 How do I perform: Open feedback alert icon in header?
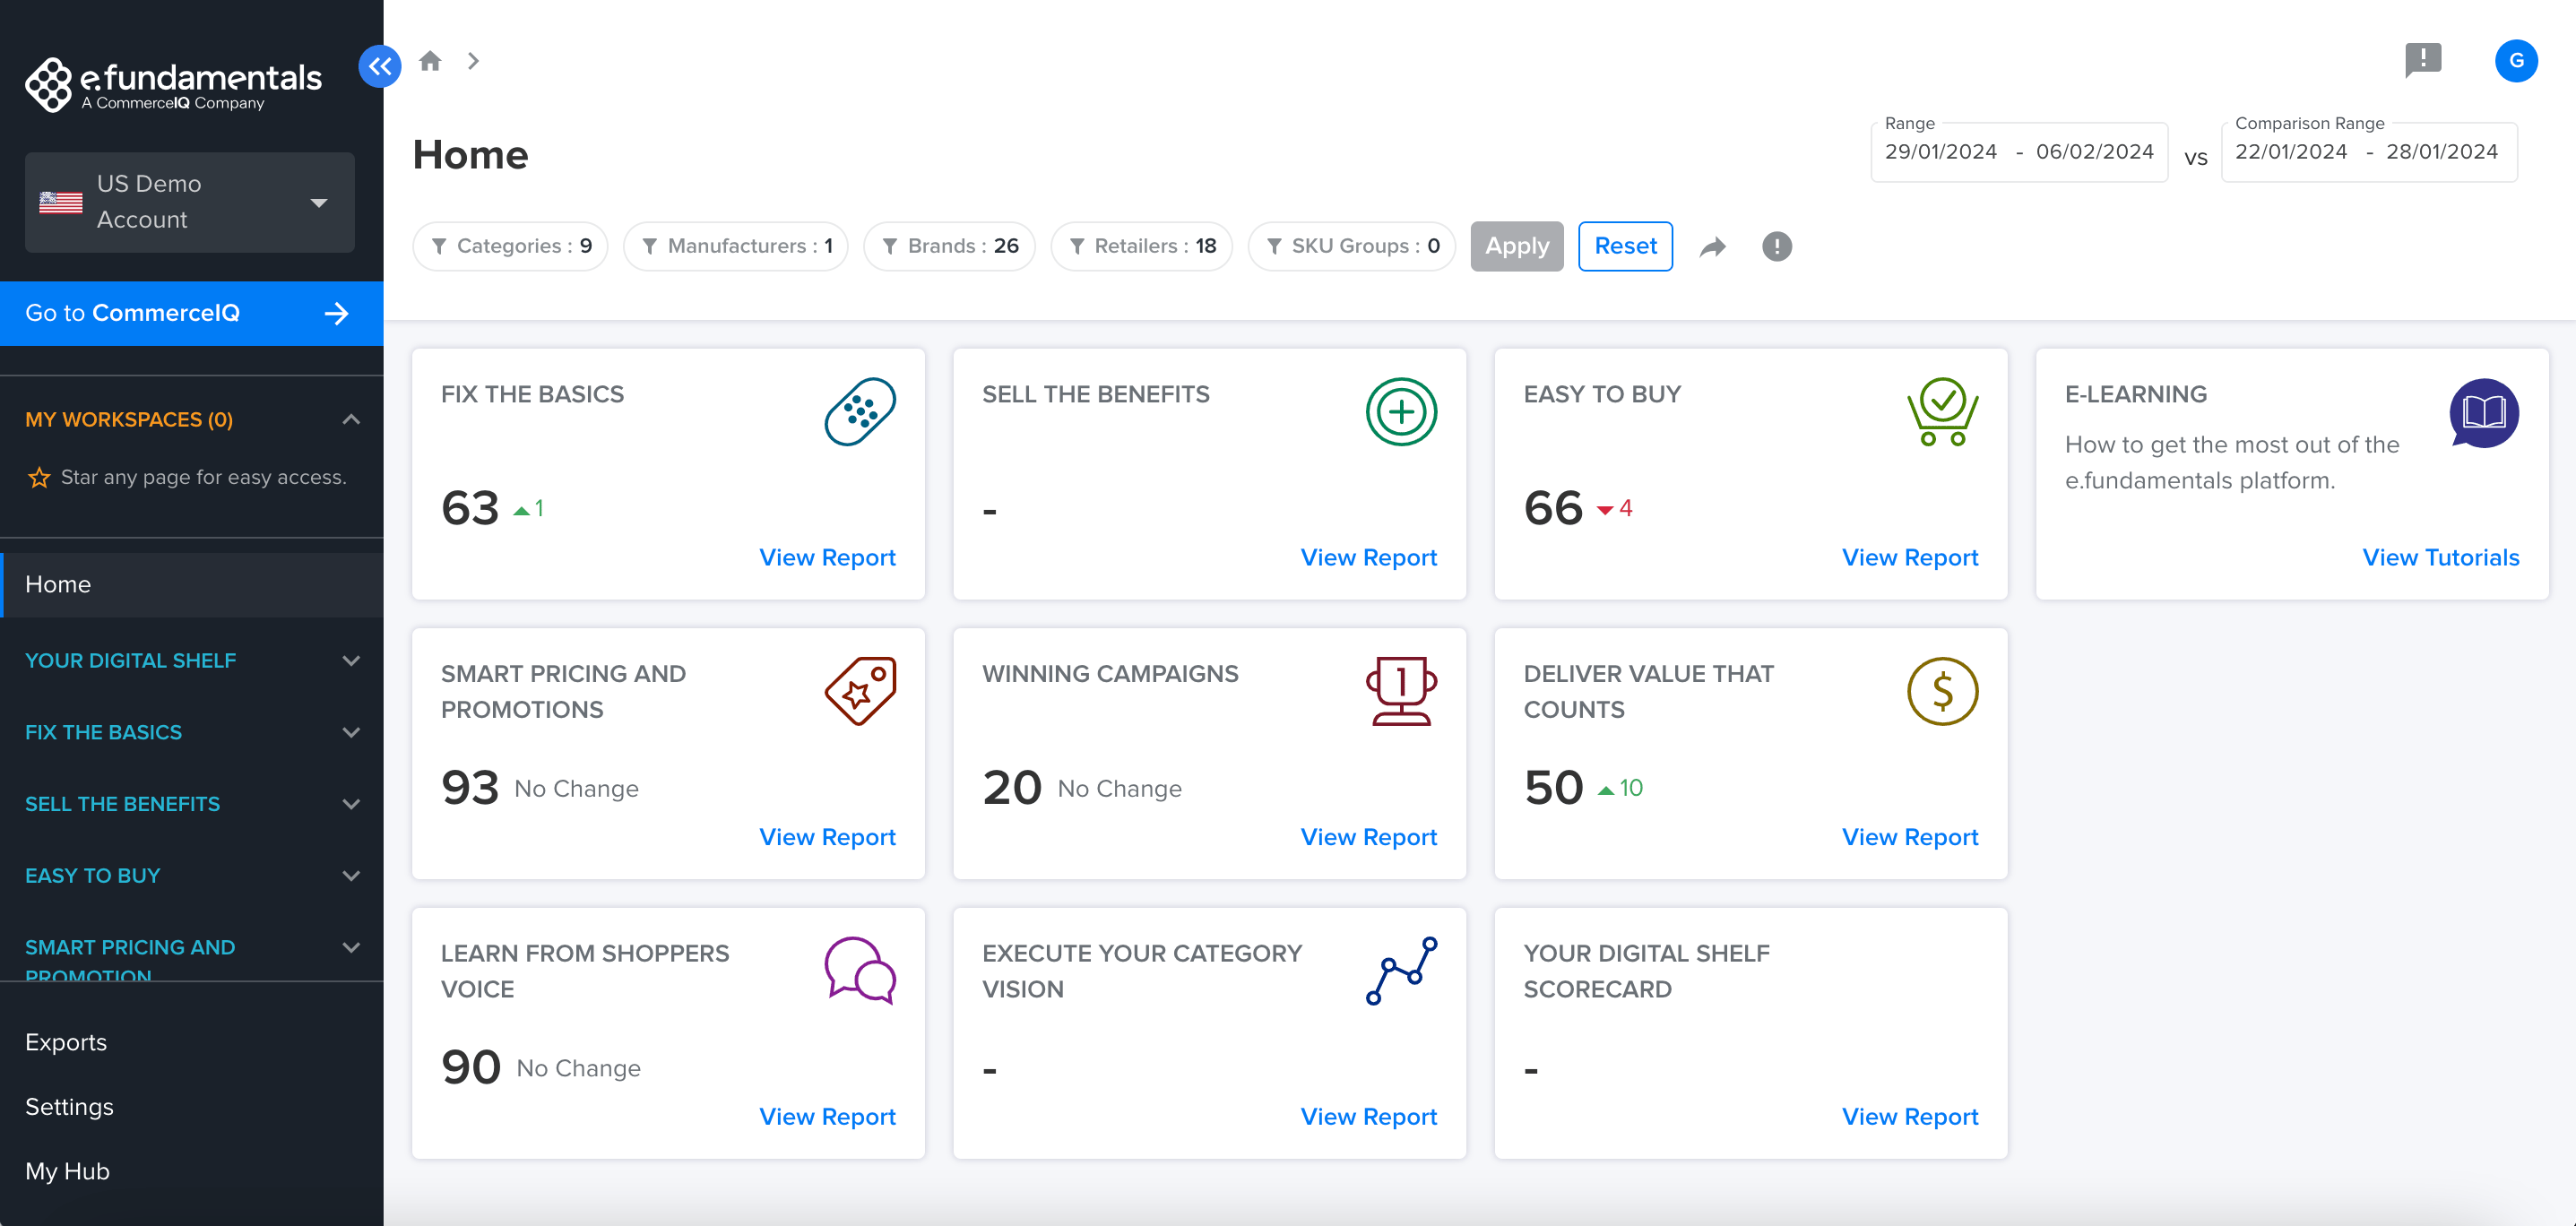2422,59
